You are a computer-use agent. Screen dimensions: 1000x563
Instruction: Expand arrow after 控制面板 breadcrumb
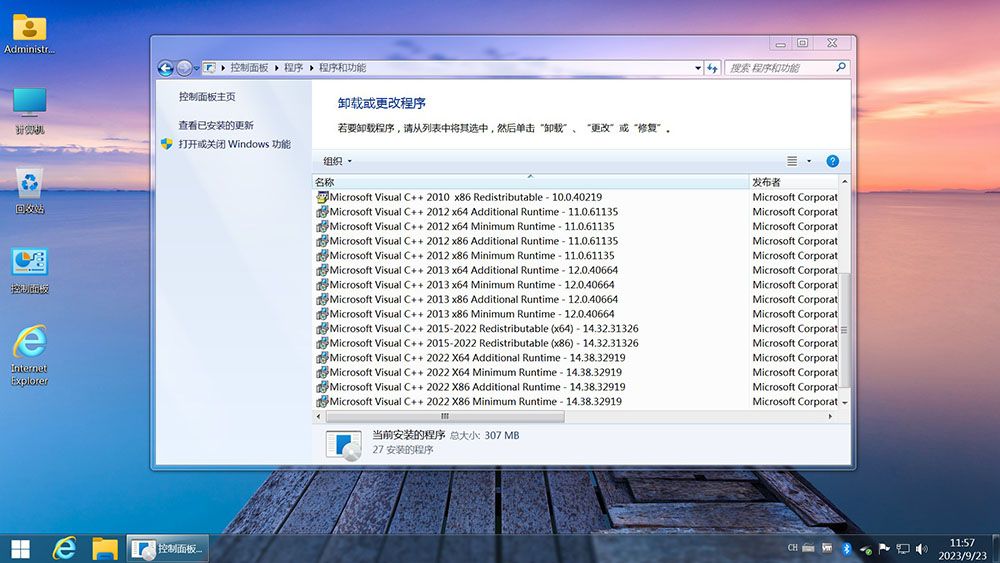277,68
